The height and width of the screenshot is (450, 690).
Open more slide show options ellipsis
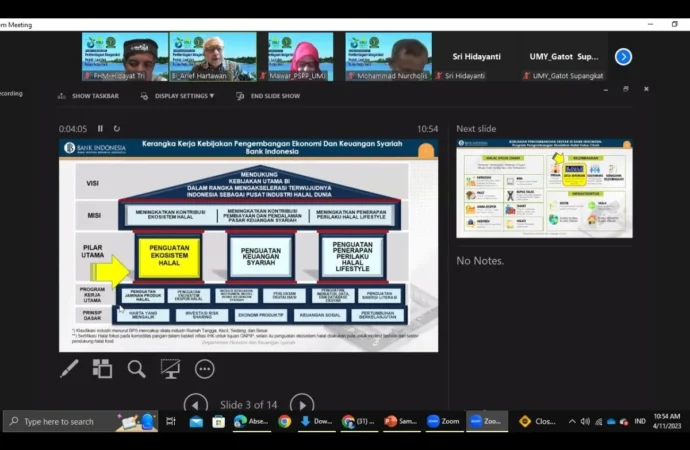204,369
